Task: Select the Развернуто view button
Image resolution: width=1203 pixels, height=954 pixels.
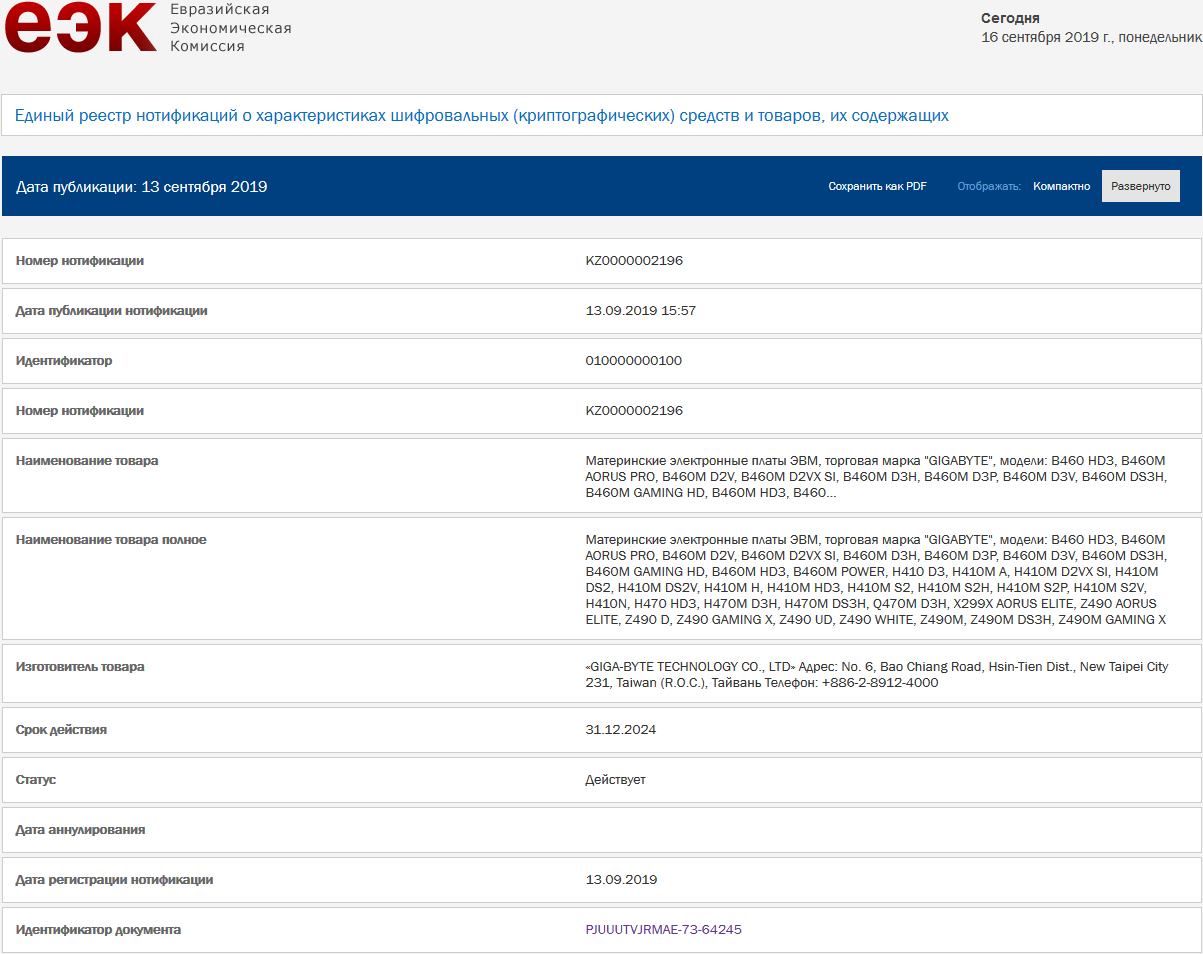Action: pyautogui.click(x=1140, y=186)
